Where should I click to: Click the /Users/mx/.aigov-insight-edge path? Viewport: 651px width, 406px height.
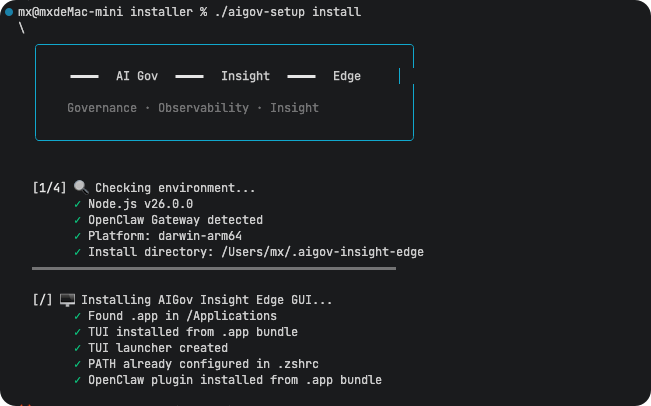(x=322, y=252)
